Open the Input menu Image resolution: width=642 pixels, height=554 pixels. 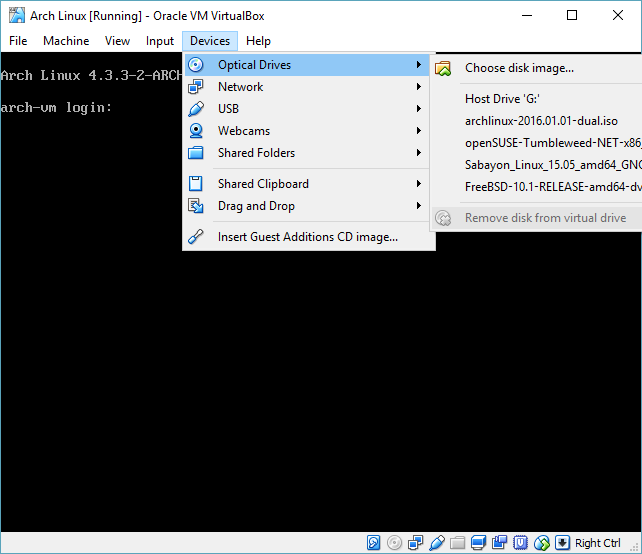coord(160,41)
